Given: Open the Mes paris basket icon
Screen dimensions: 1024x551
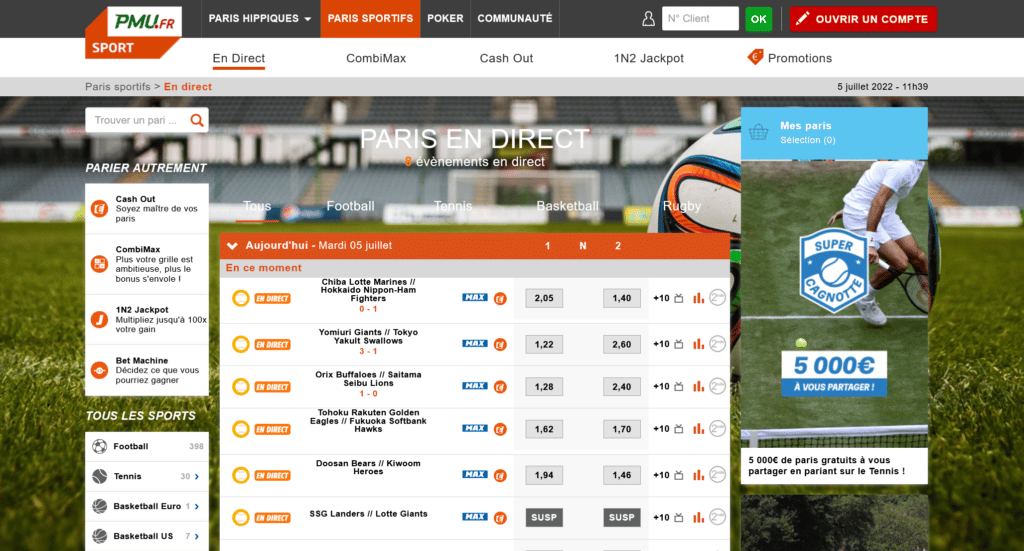Looking at the screenshot, I should pyautogui.click(x=758, y=133).
